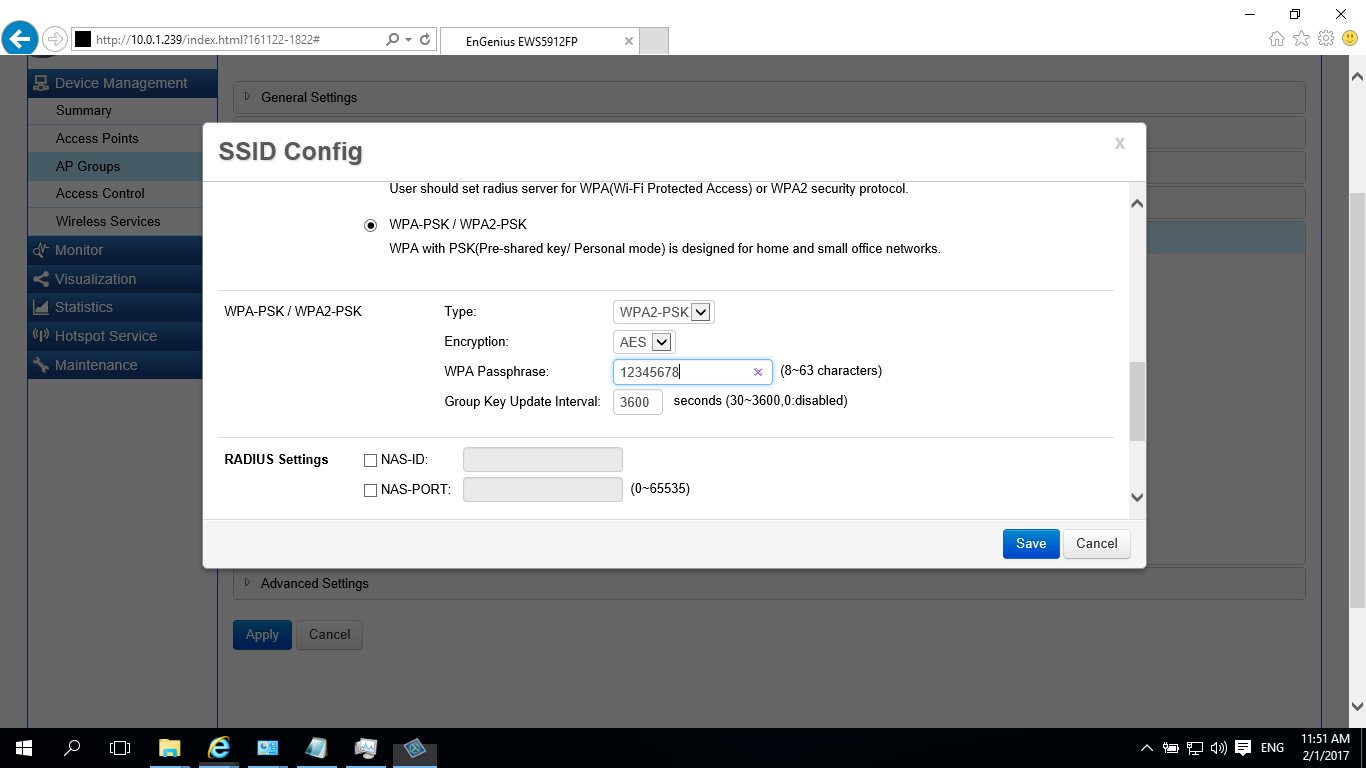1366x768 pixels.
Task: Open the Encryption dropdown showing AES
Action: click(645, 342)
